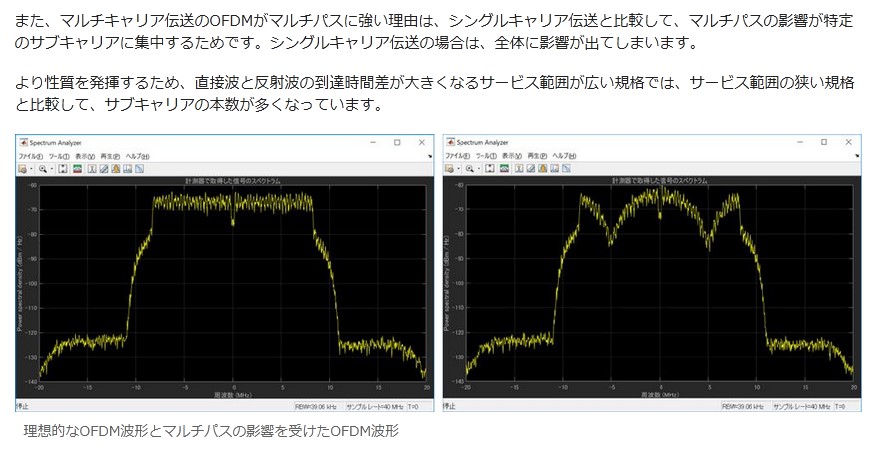Open ヘルプ menu in left Spectrum Analyzer

(137, 157)
